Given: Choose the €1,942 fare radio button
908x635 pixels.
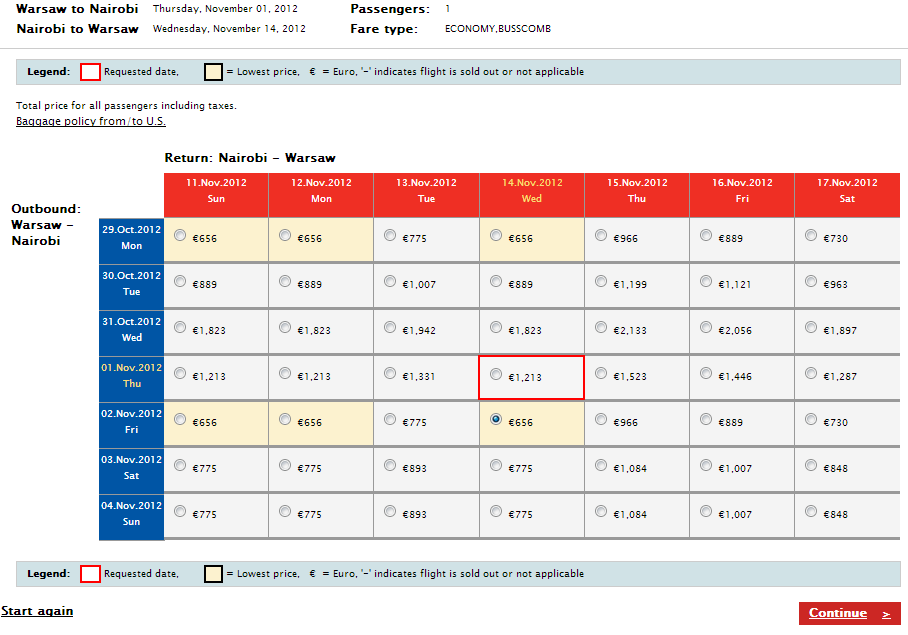Looking at the screenshot, I should (390, 327).
